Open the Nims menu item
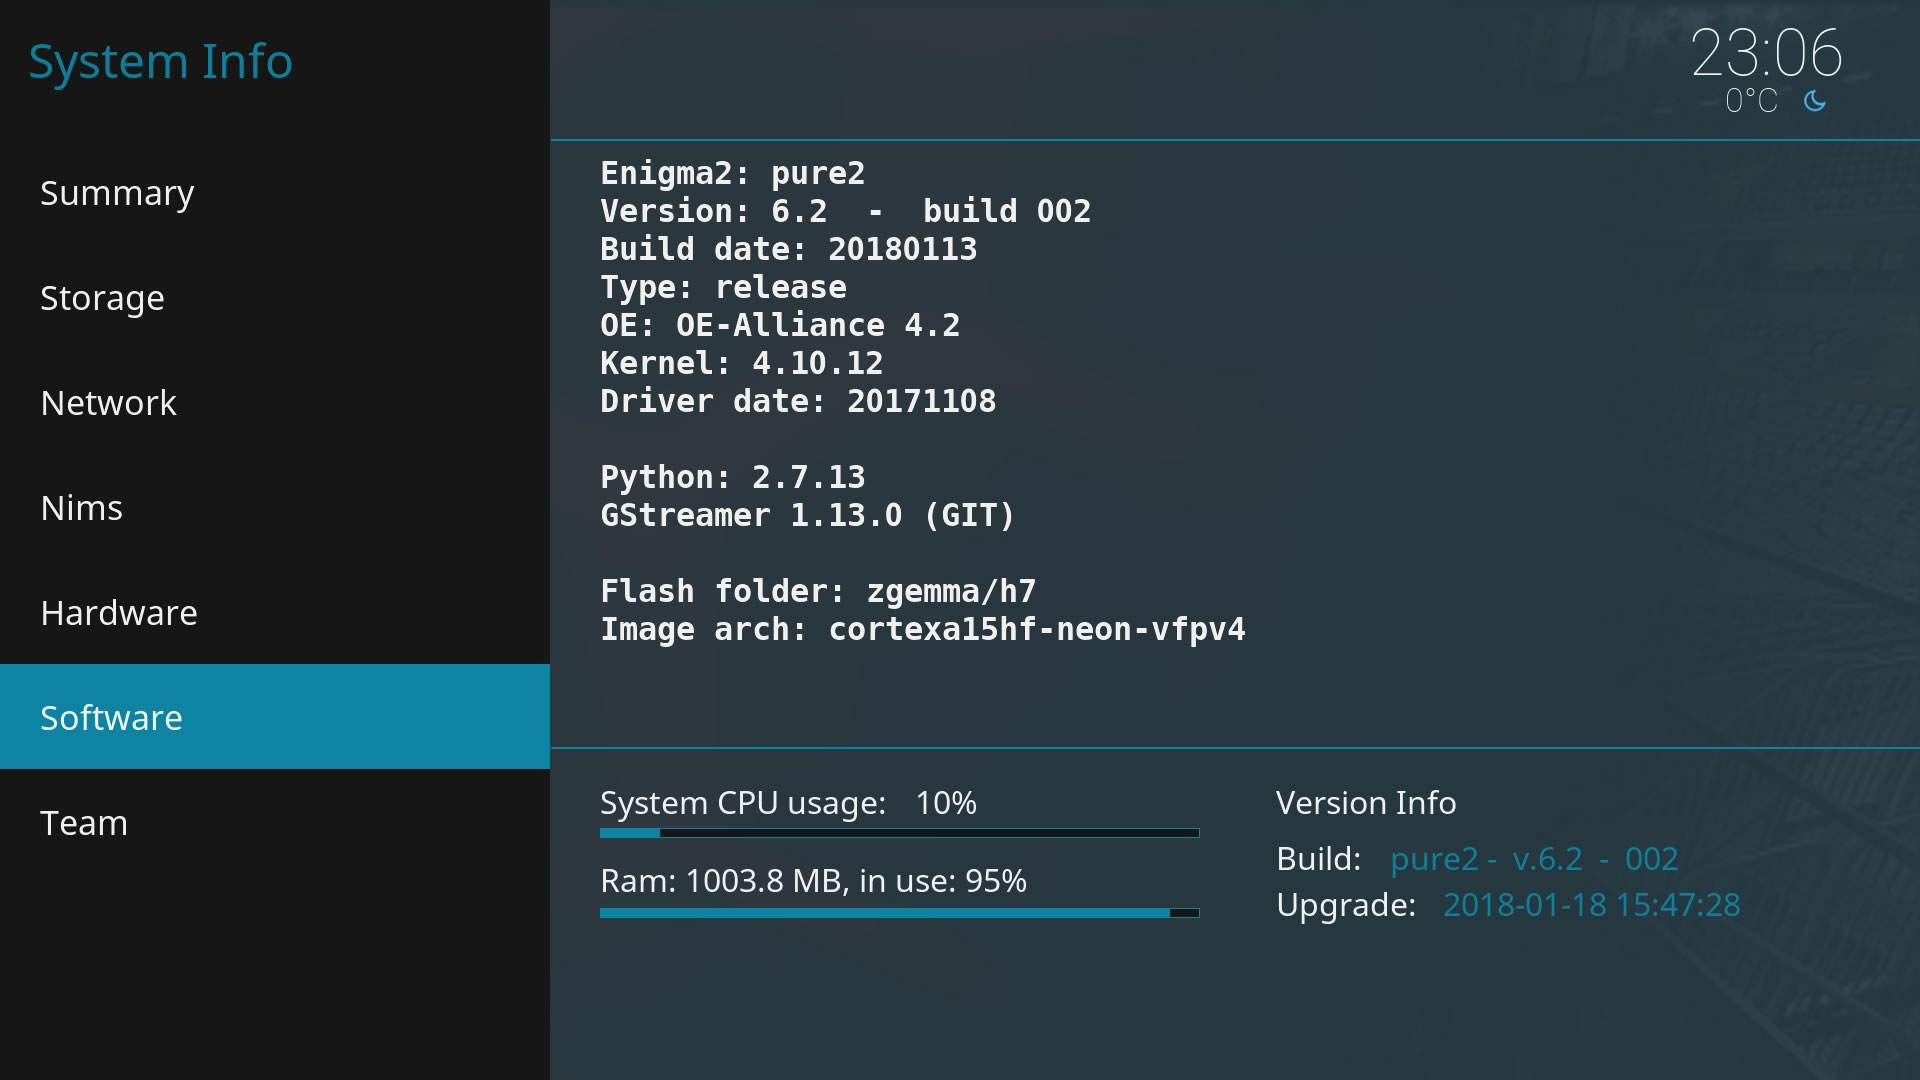This screenshot has height=1080, width=1920. point(275,508)
